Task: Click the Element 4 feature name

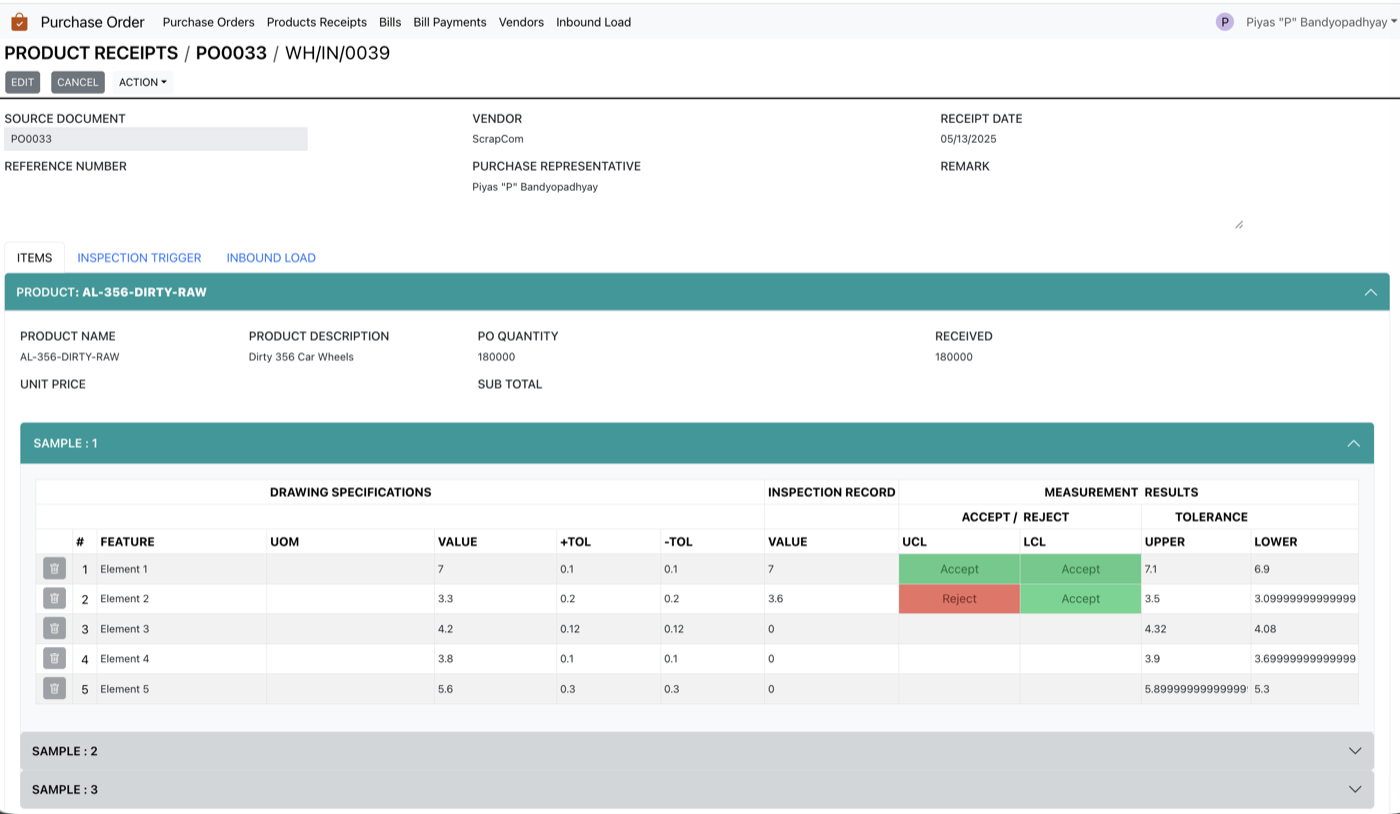Action: (x=125, y=659)
